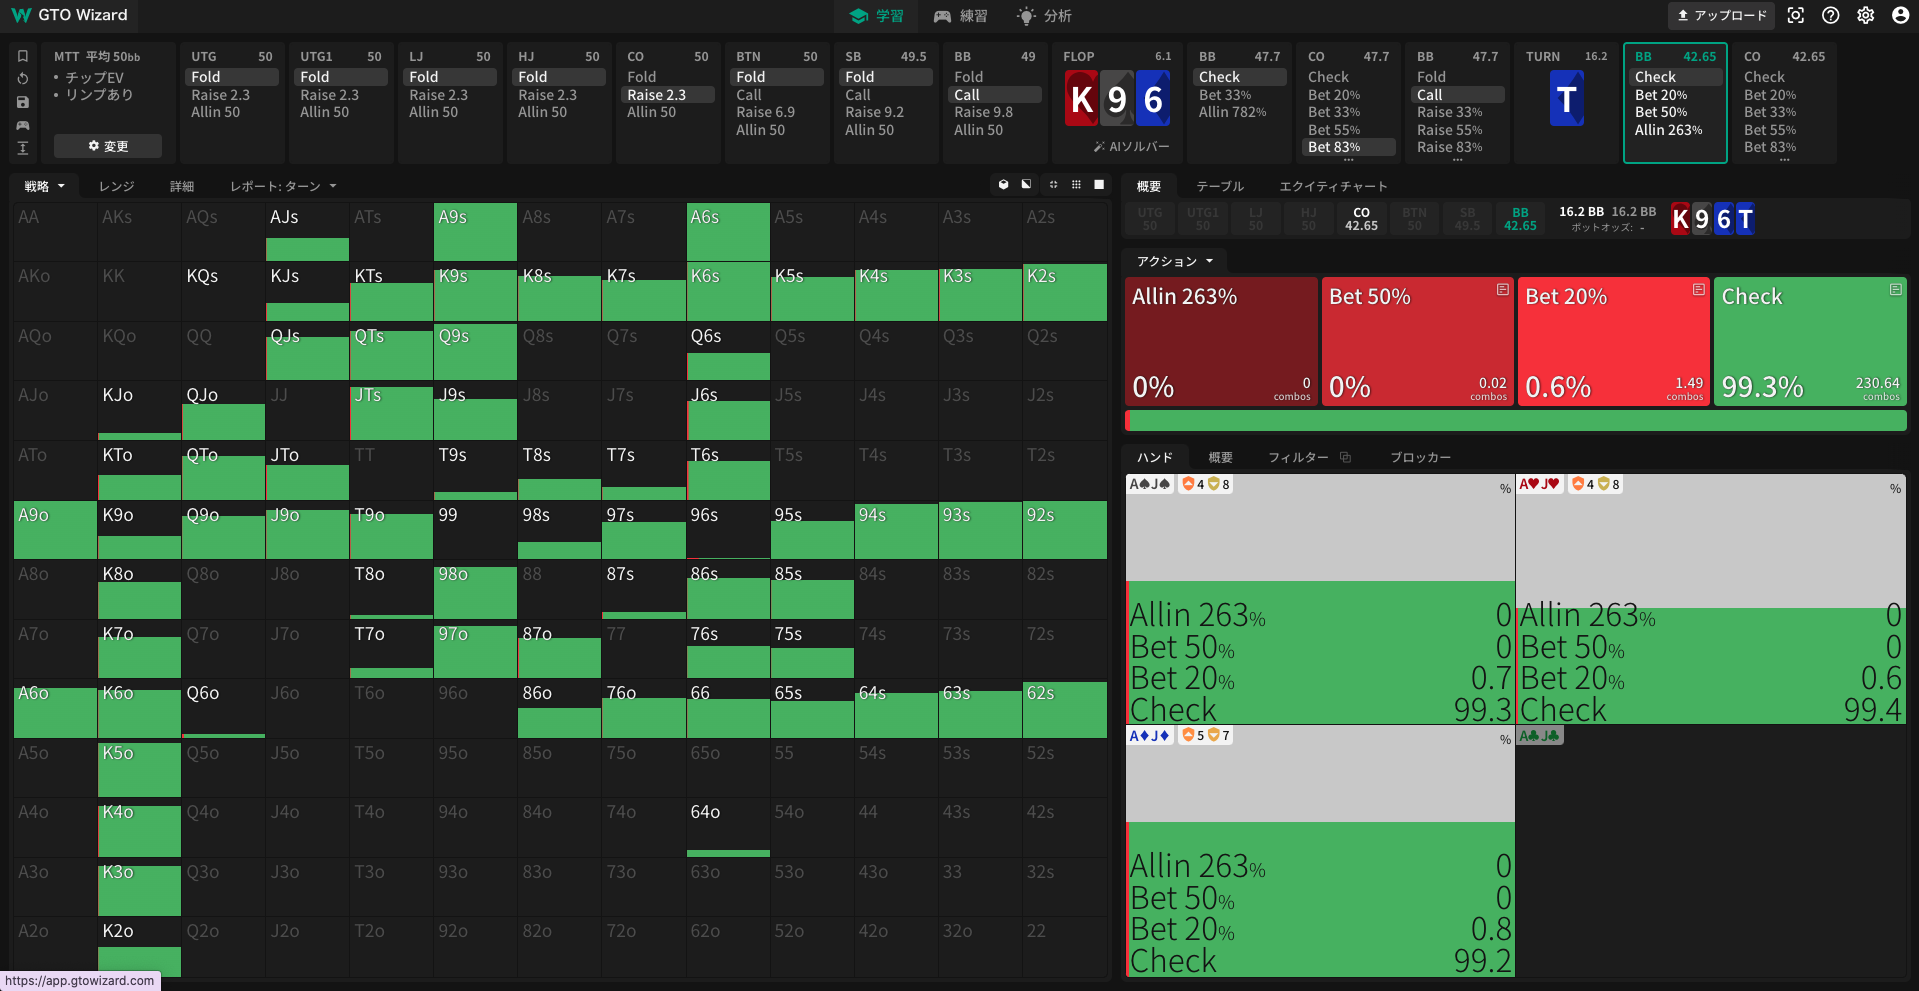Viewport: 1919px width, 991px height.
Task: Switch to the 練習 tab
Action: click(960, 16)
